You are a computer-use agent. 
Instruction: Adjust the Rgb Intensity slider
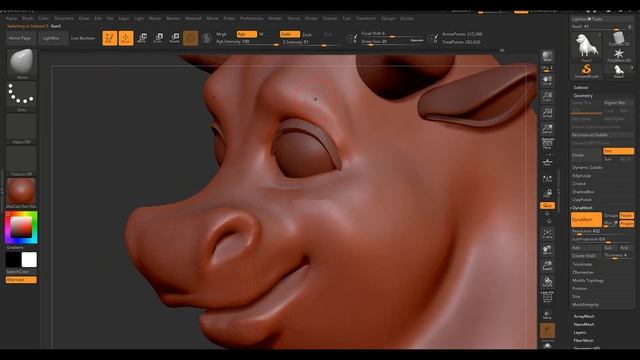[247, 42]
